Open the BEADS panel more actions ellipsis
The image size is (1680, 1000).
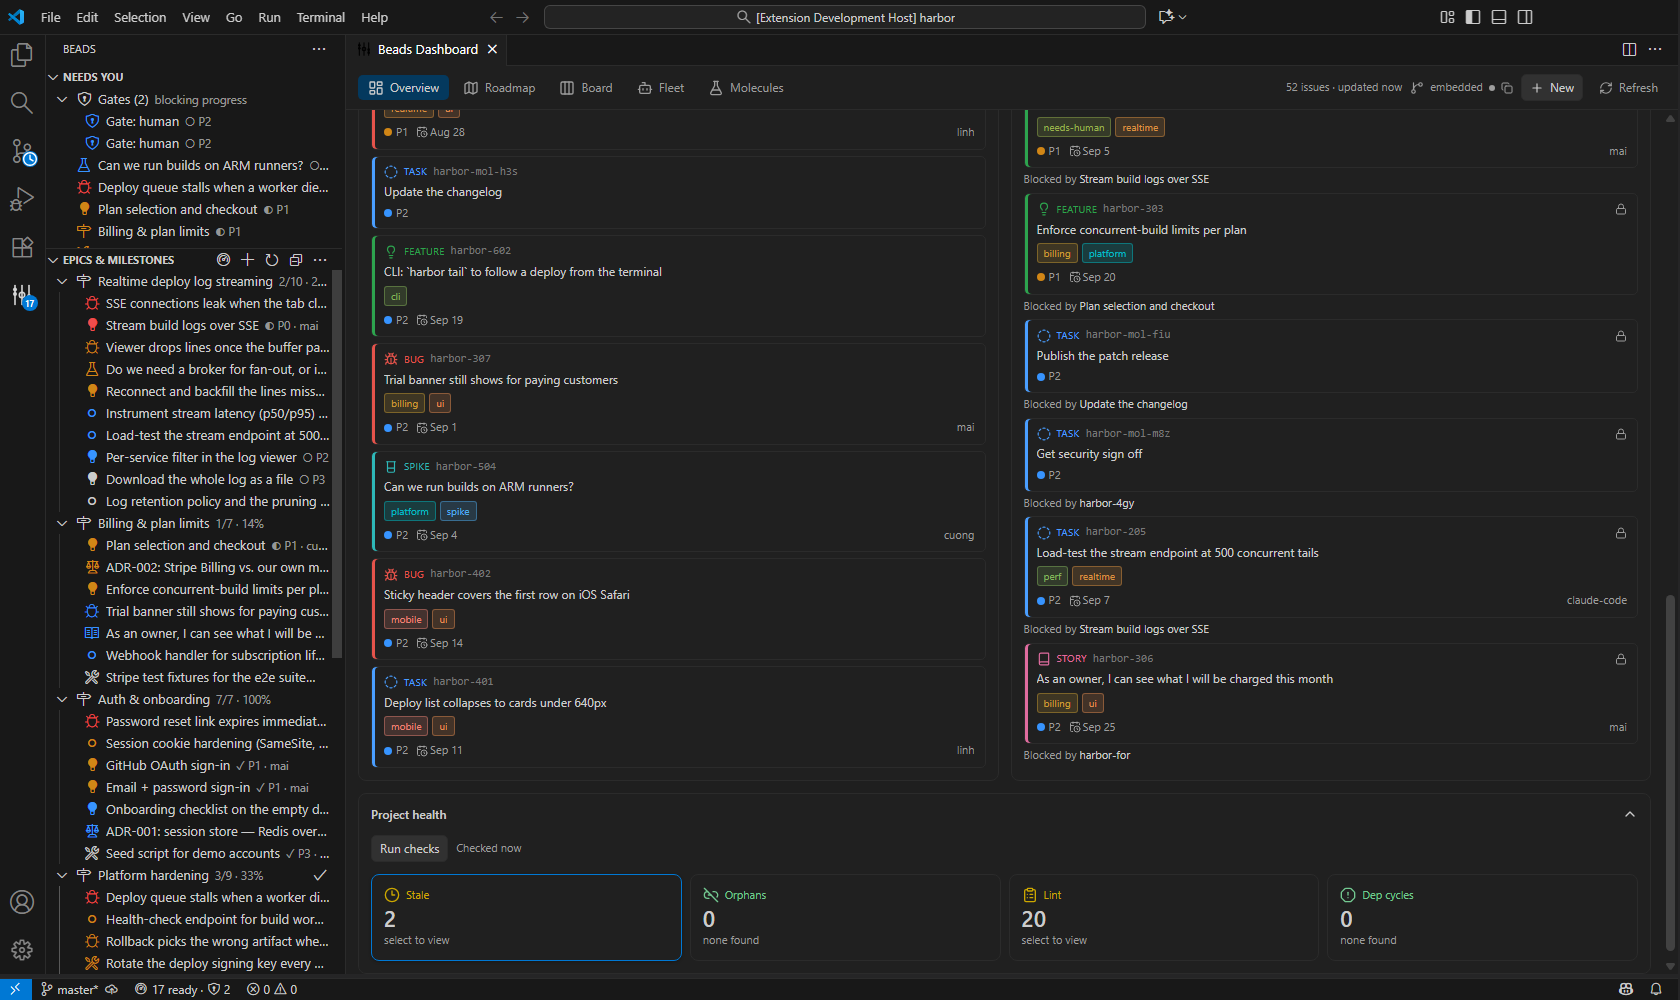coord(319,49)
